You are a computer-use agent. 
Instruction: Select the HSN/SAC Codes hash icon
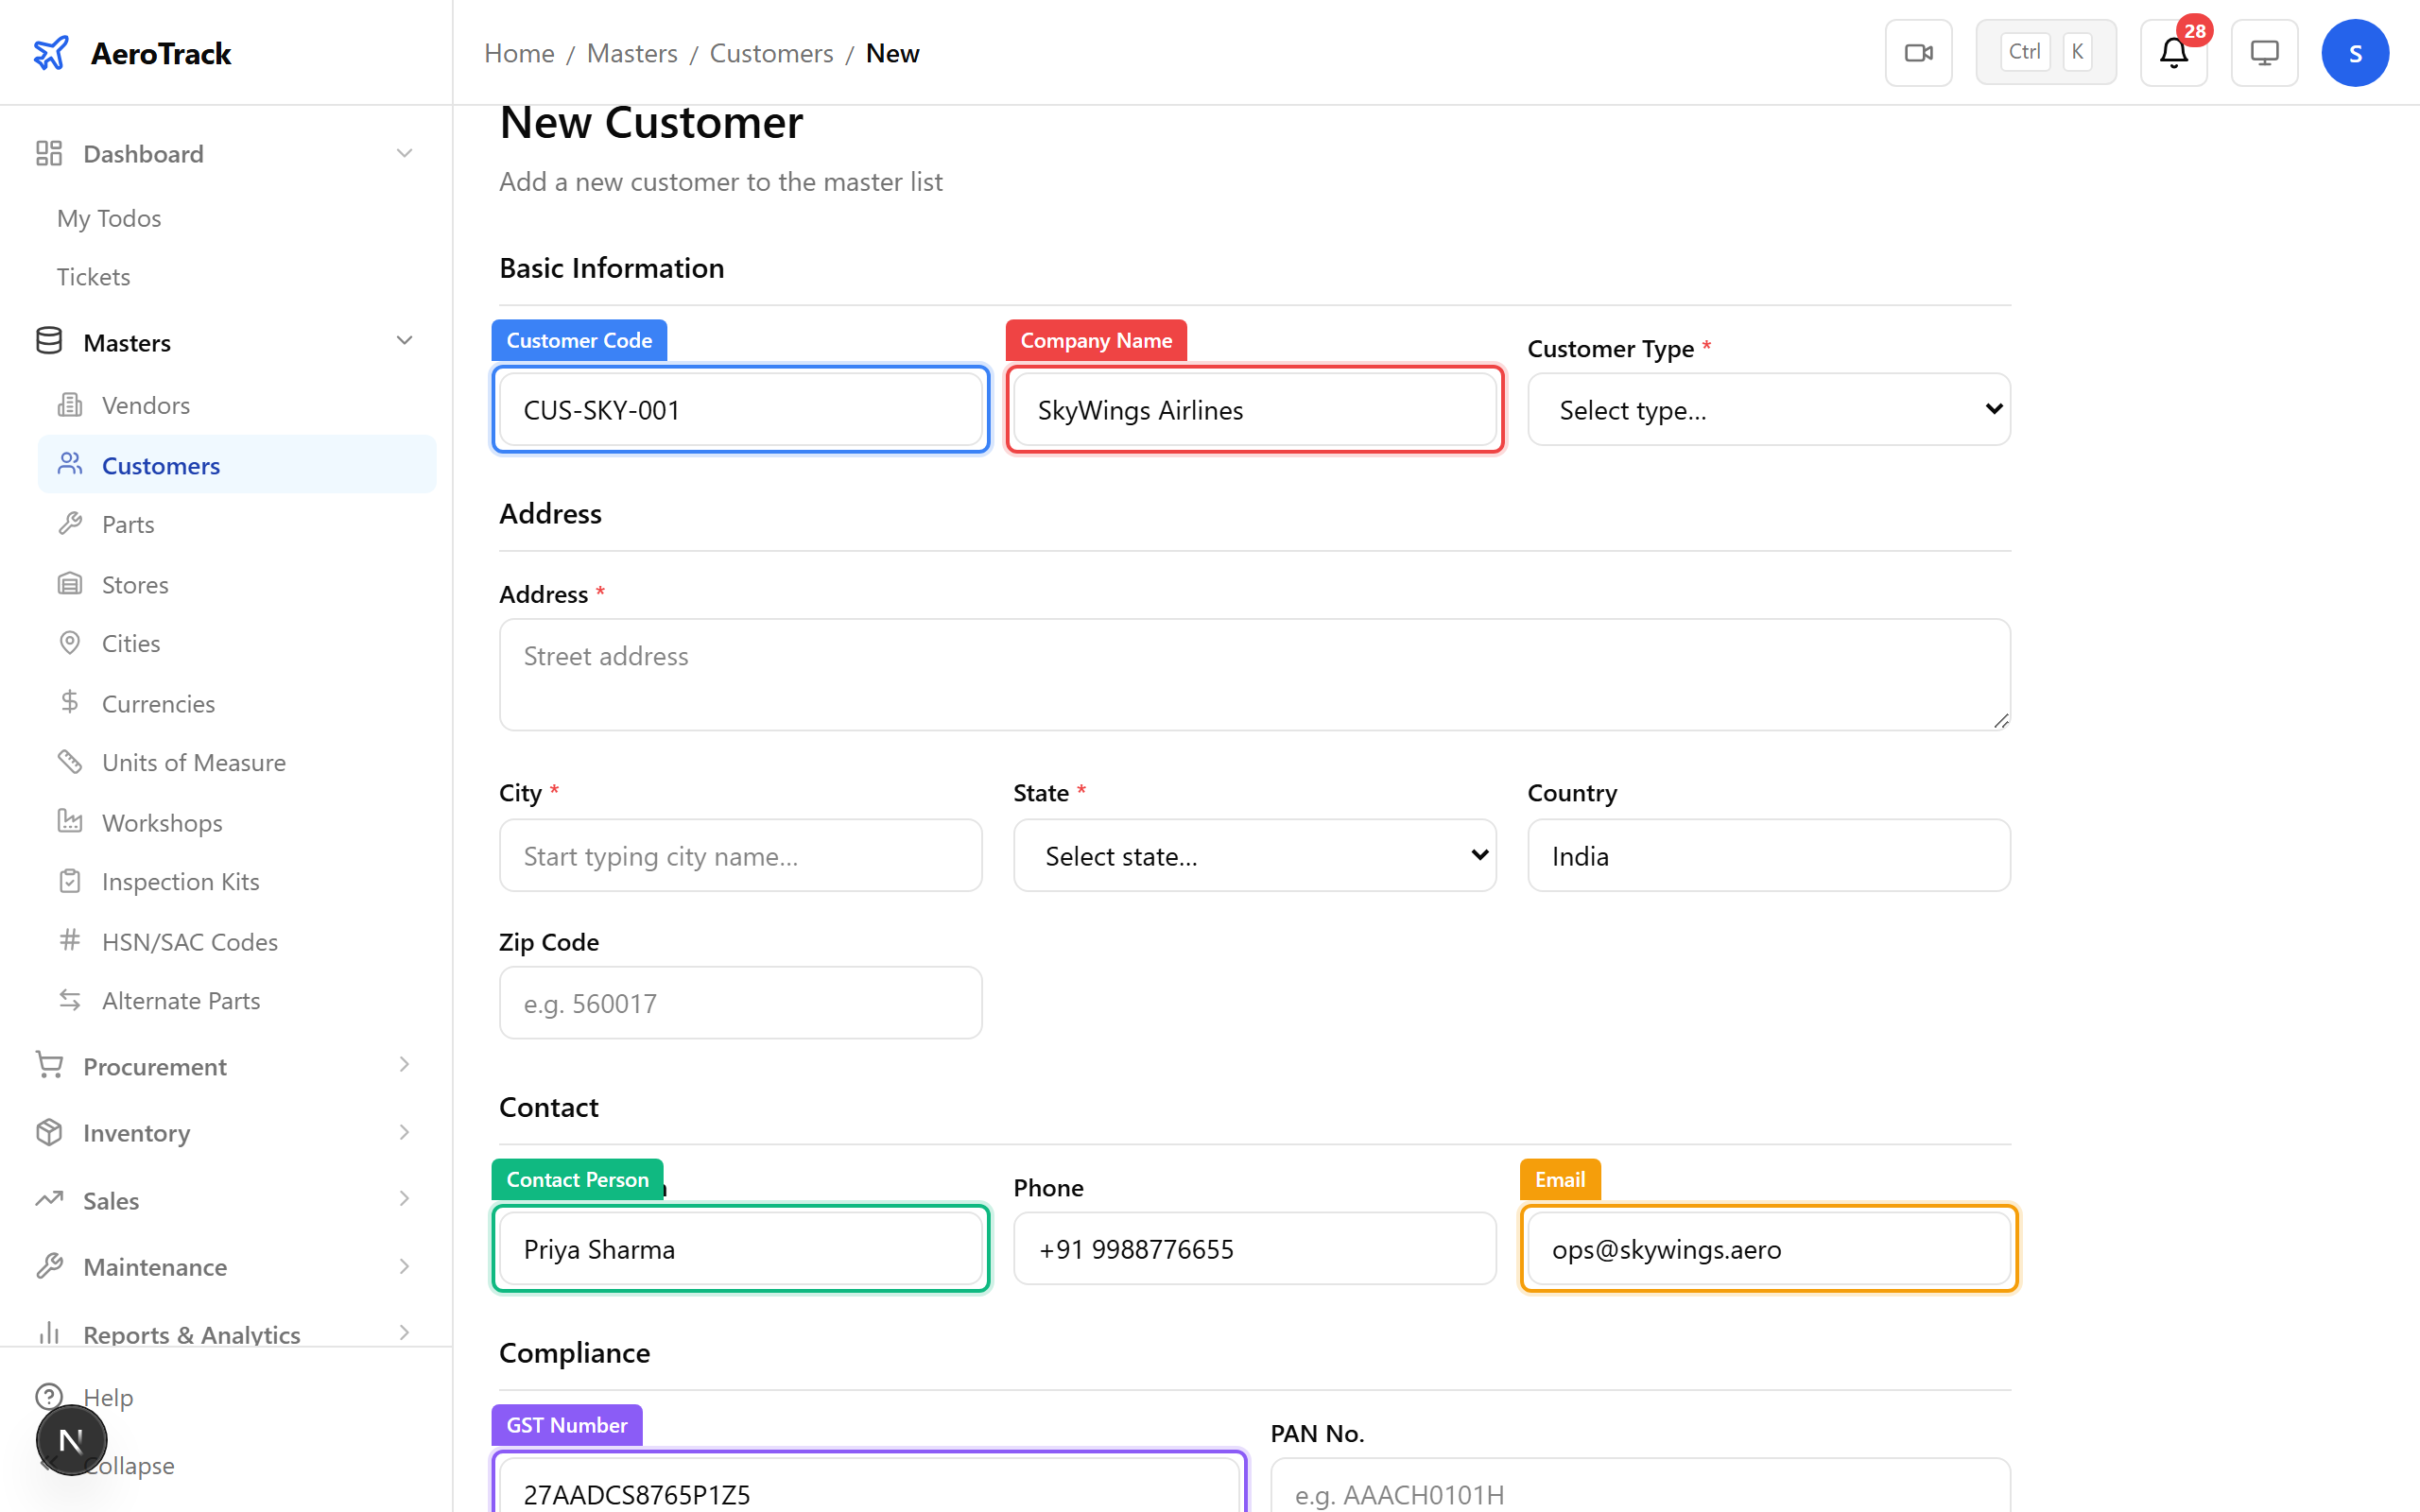(x=69, y=940)
